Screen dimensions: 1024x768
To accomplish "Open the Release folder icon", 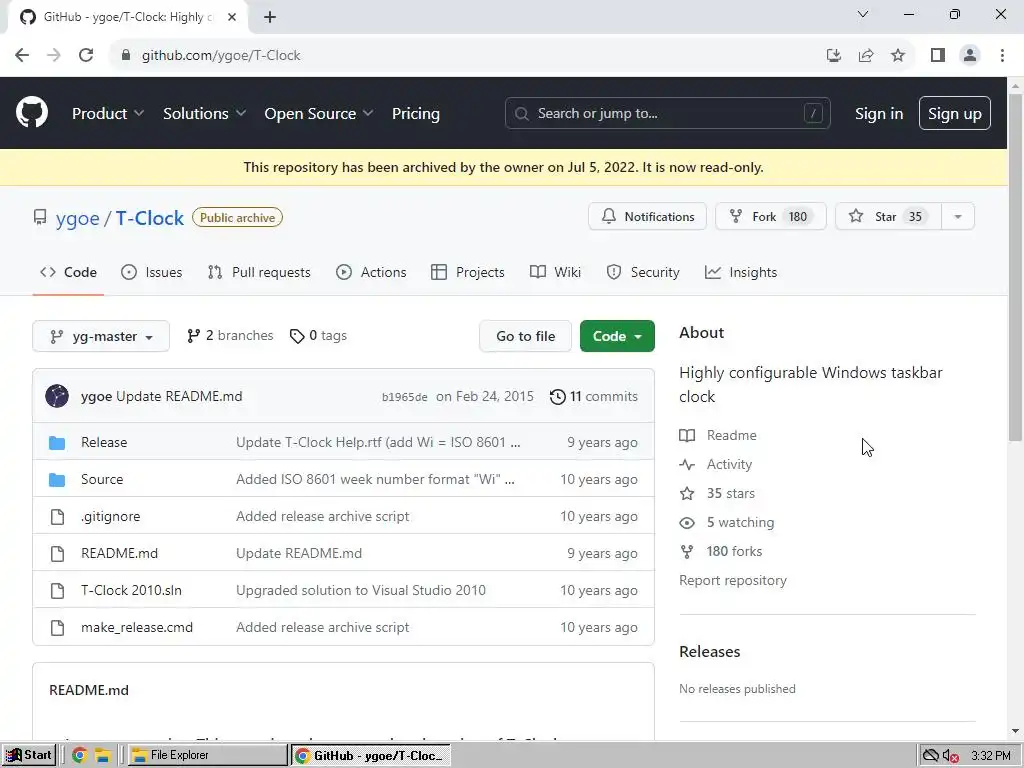I will point(57,443).
